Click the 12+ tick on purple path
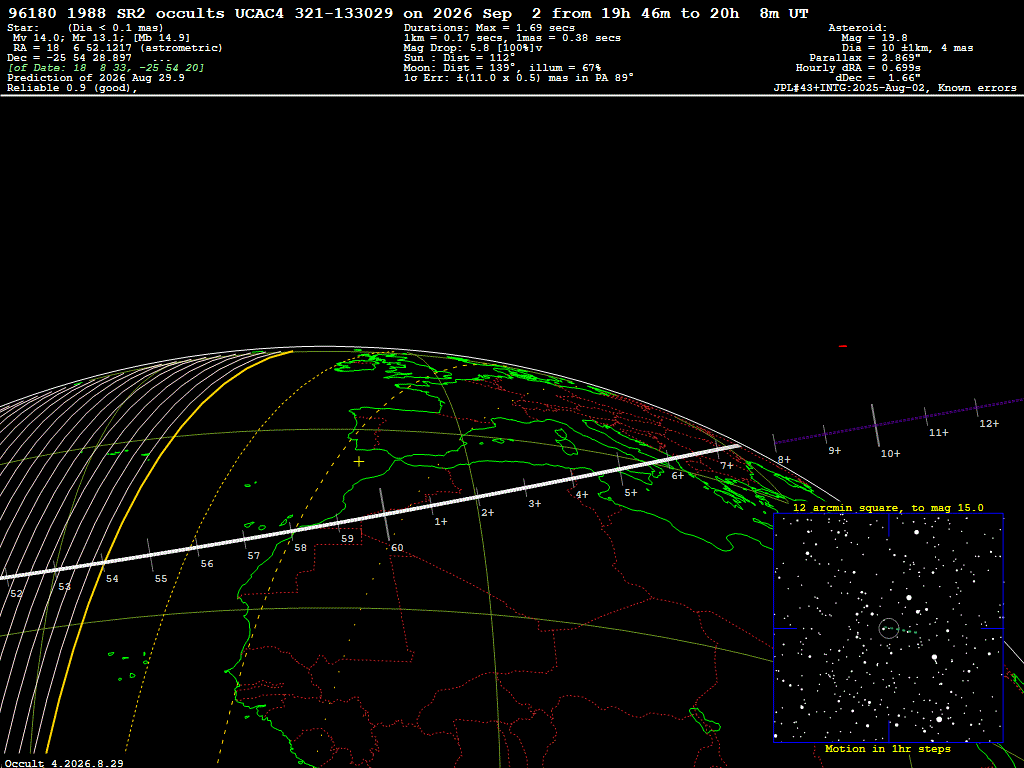 click(x=989, y=424)
